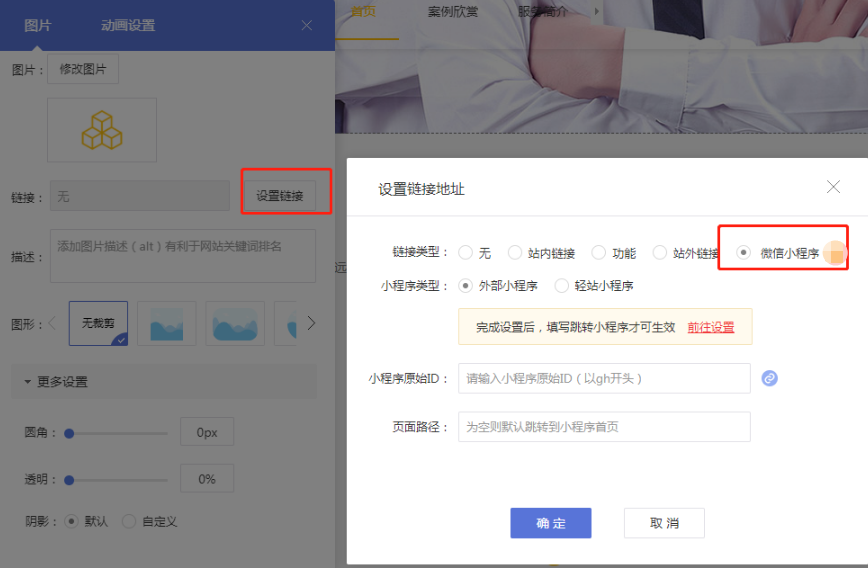
Task: Click the link icon beside the mini-program ID field
Action: [x=769, y=378]
